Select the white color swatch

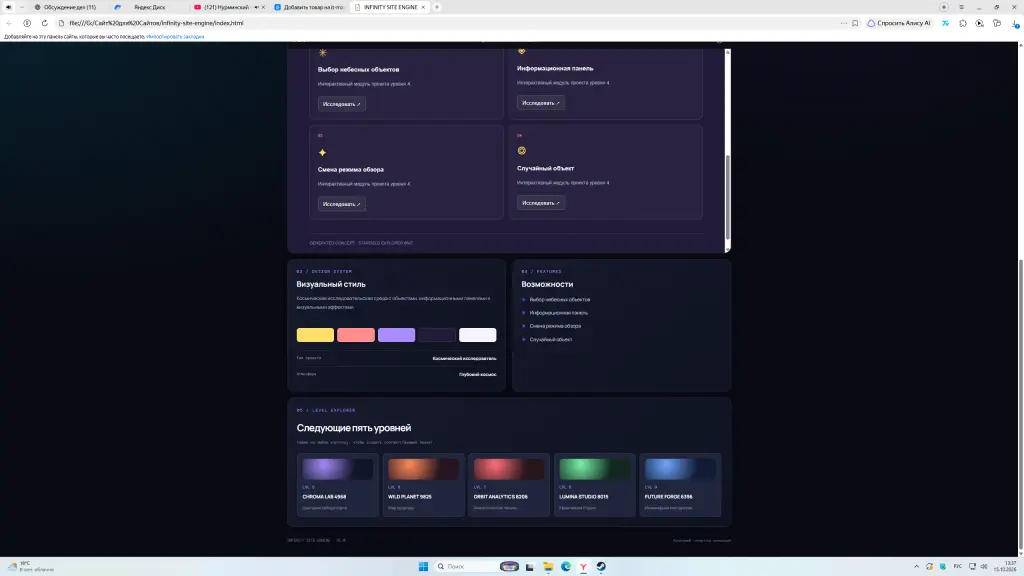477,335
